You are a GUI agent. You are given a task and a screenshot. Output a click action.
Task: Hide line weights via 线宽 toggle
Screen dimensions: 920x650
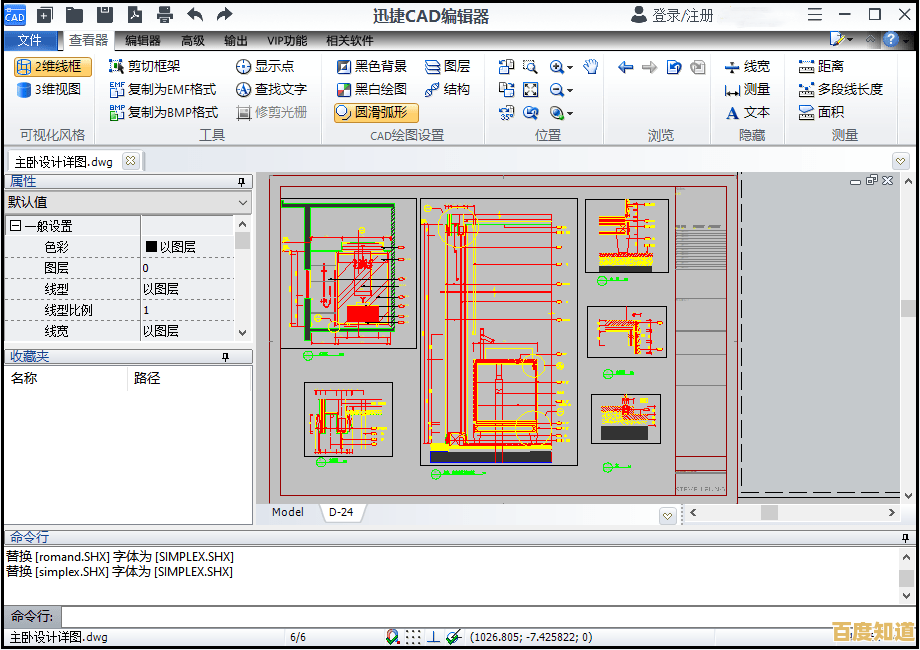click(748, 66)
